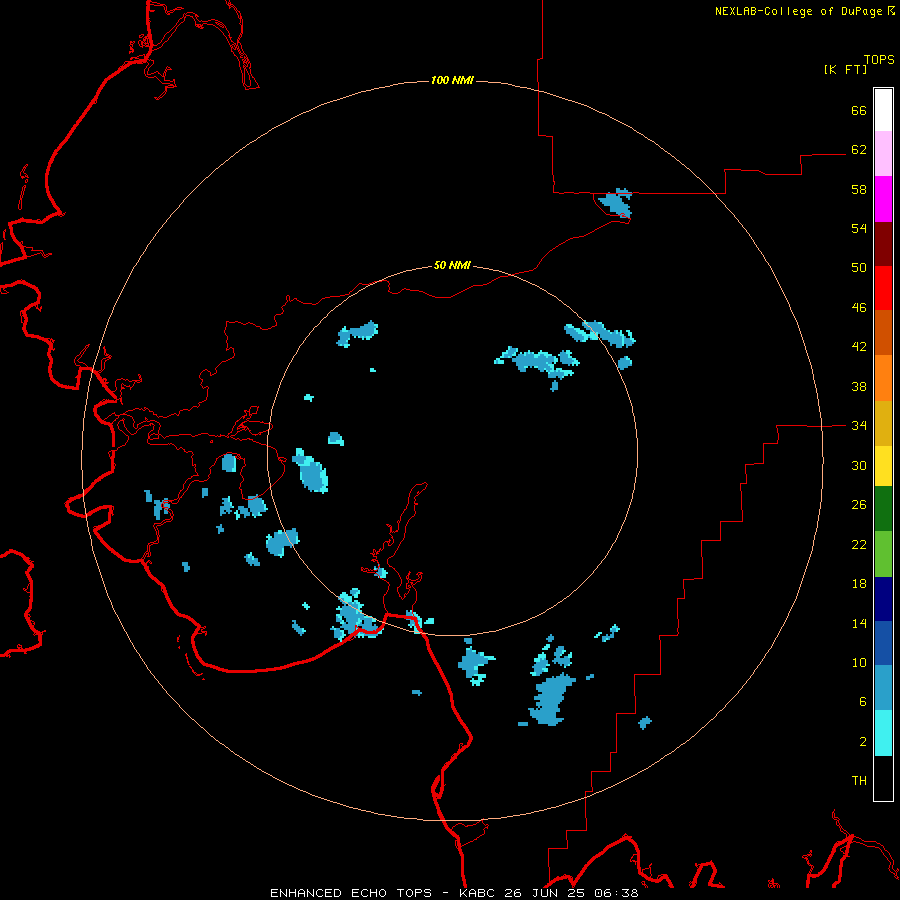The width and height of the screenshot is (900, 900).
Task: Click the 50 value on the legend
Action: coord(859,268)
